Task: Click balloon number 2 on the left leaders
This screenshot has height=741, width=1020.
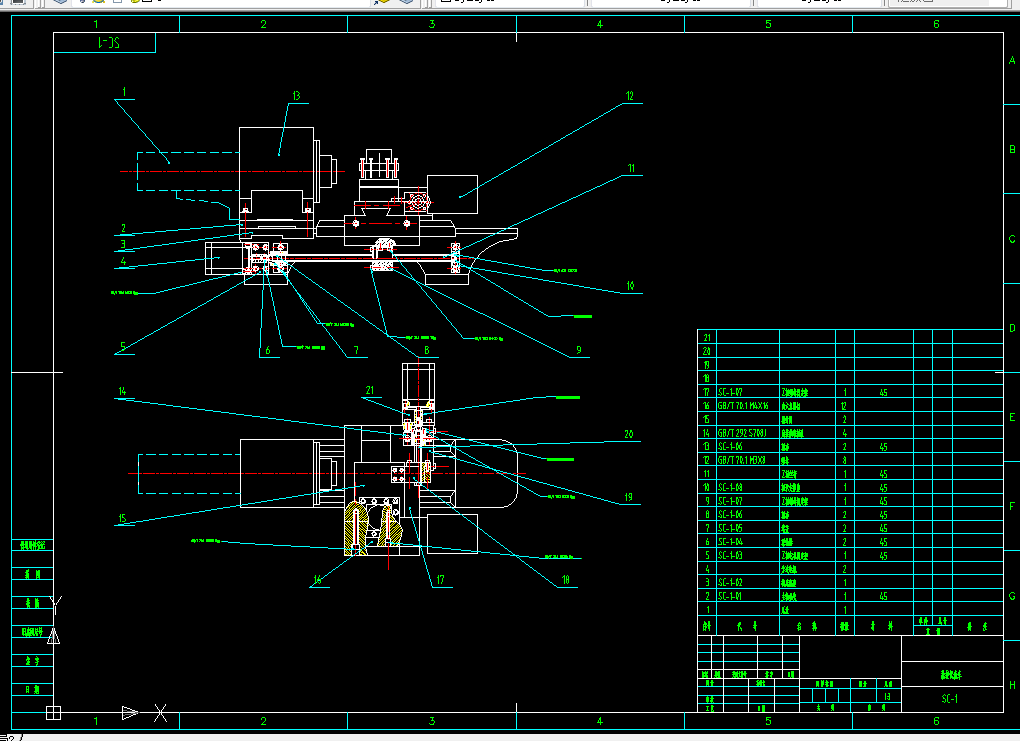Action: click(124, 228)
